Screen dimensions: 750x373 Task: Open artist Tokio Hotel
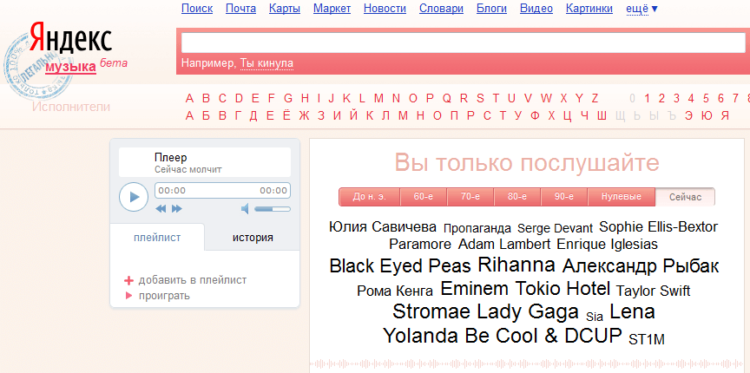(562, 289)
